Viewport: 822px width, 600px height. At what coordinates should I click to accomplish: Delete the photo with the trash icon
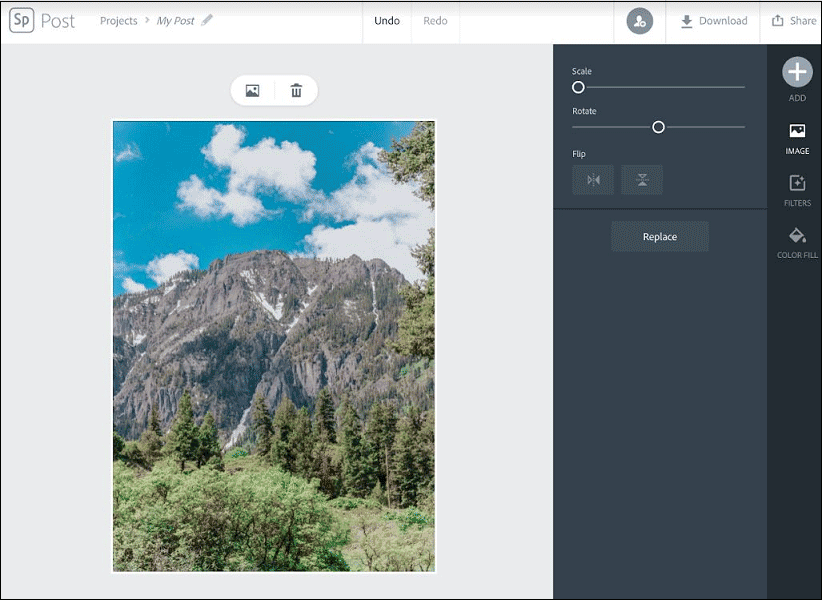point(296,90)
